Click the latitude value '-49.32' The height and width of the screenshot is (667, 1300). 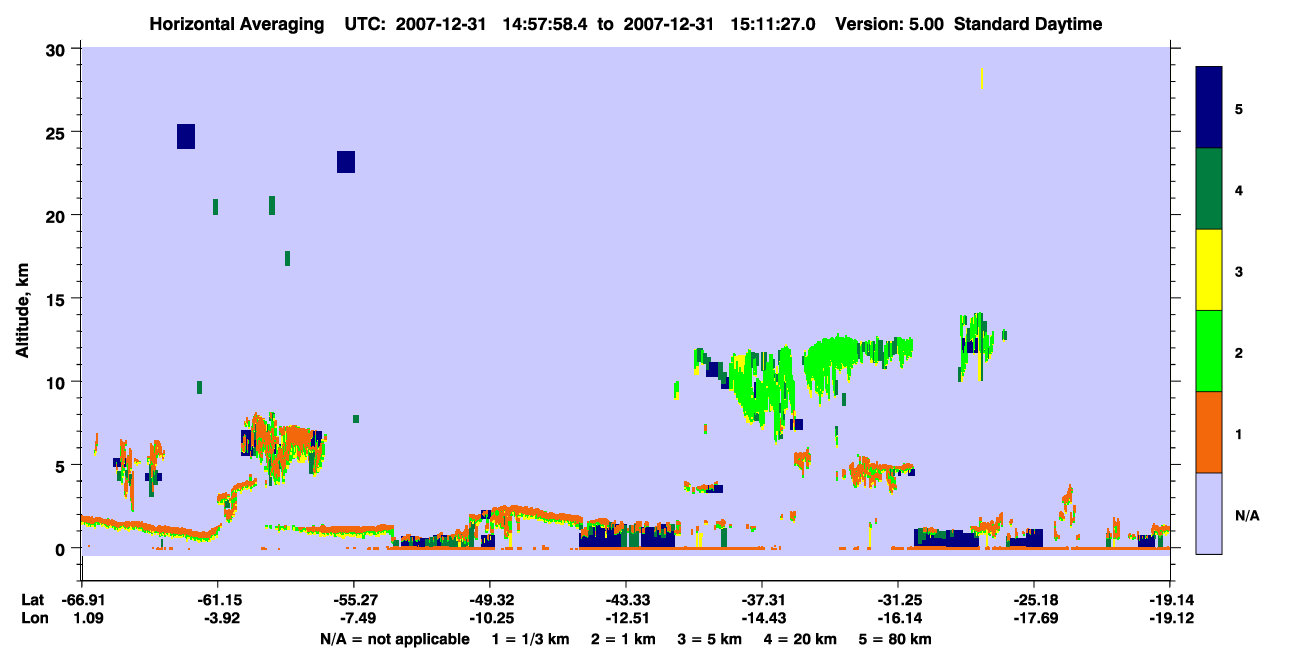490,600
